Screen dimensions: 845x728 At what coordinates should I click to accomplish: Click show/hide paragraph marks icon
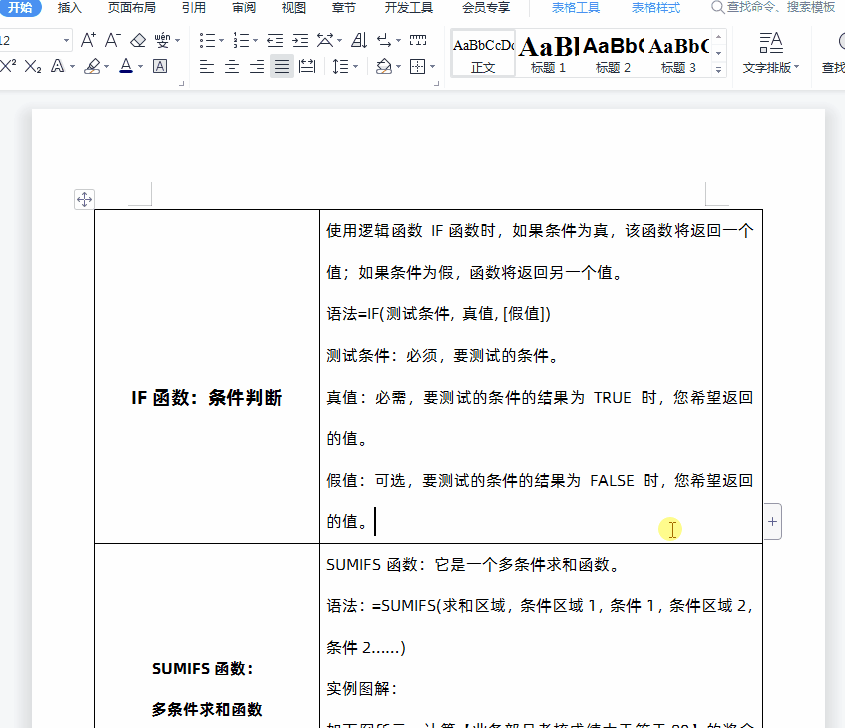tap(384, 40)
